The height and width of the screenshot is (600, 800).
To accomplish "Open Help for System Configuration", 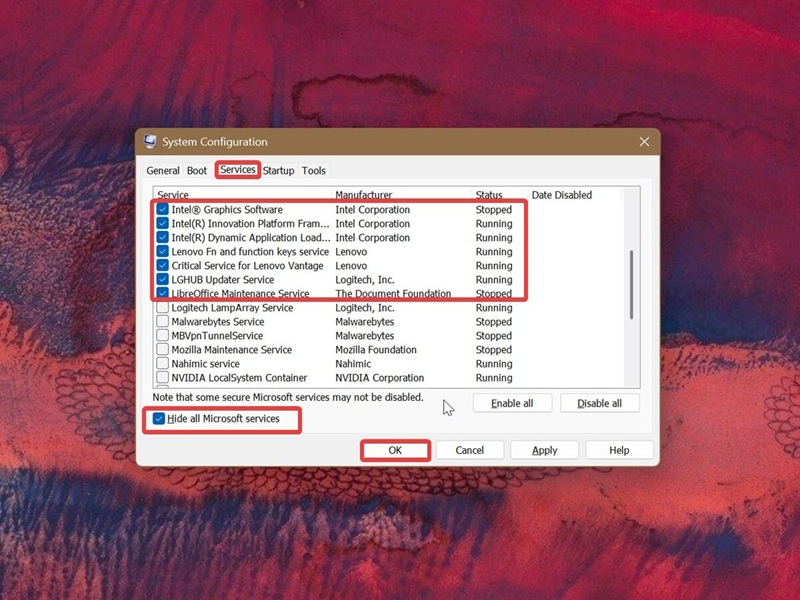I will tap(619, 450).
